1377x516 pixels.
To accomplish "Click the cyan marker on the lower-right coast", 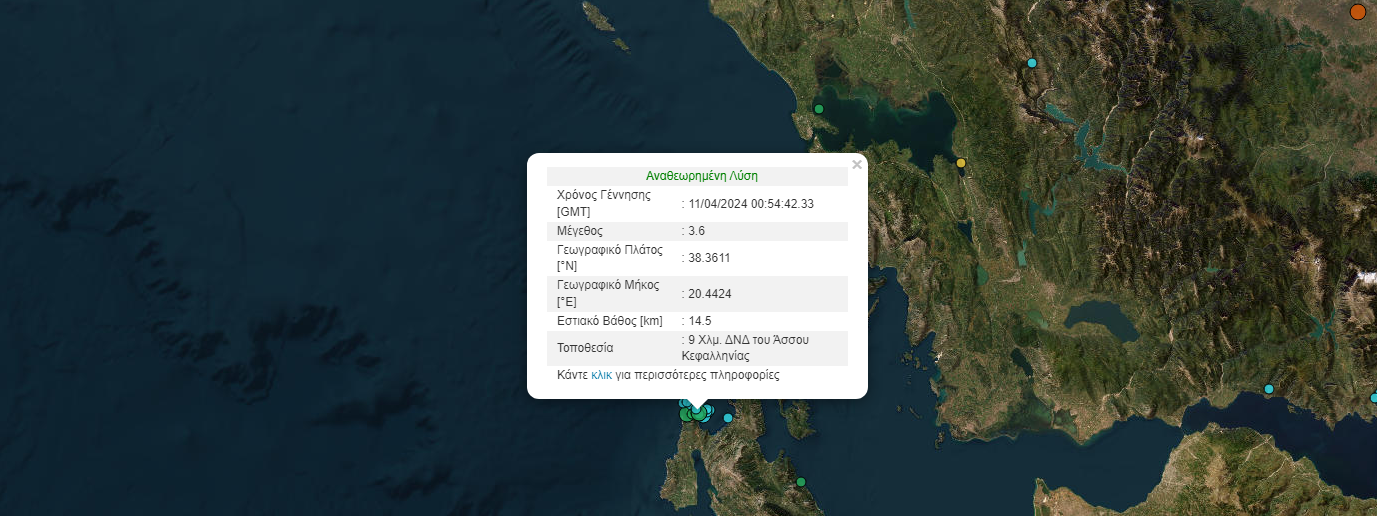I will (x=1269, y=388).
